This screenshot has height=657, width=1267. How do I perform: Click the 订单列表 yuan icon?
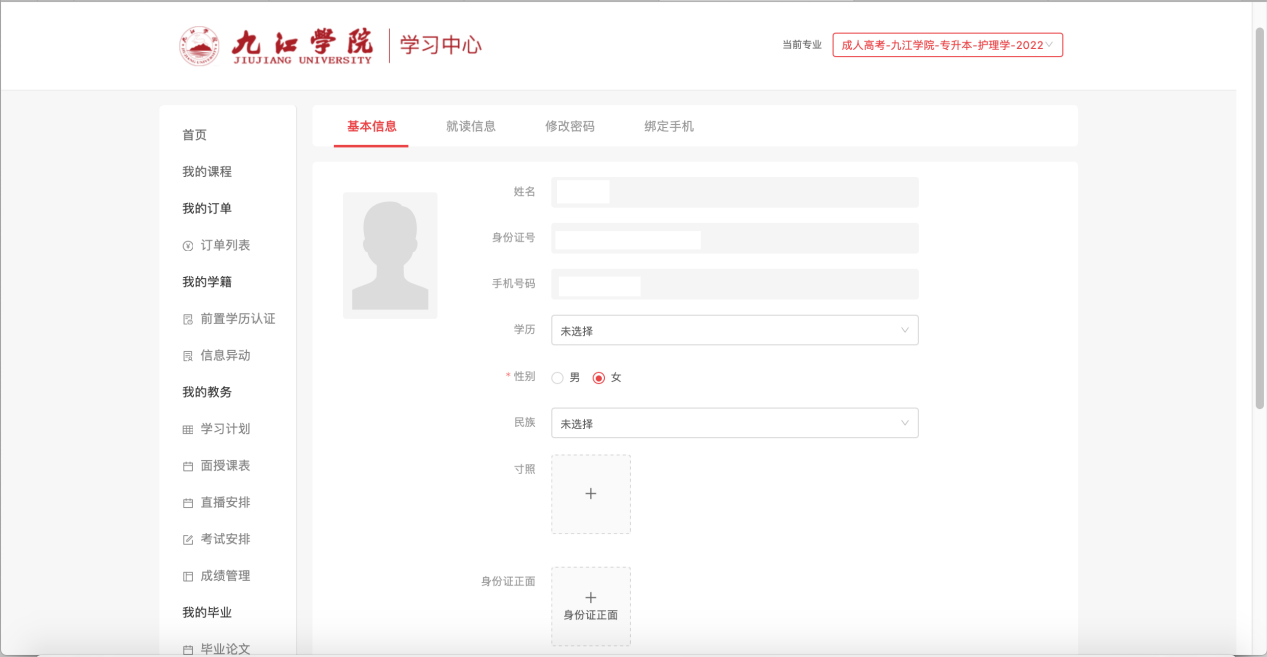(x=187, y=246)
